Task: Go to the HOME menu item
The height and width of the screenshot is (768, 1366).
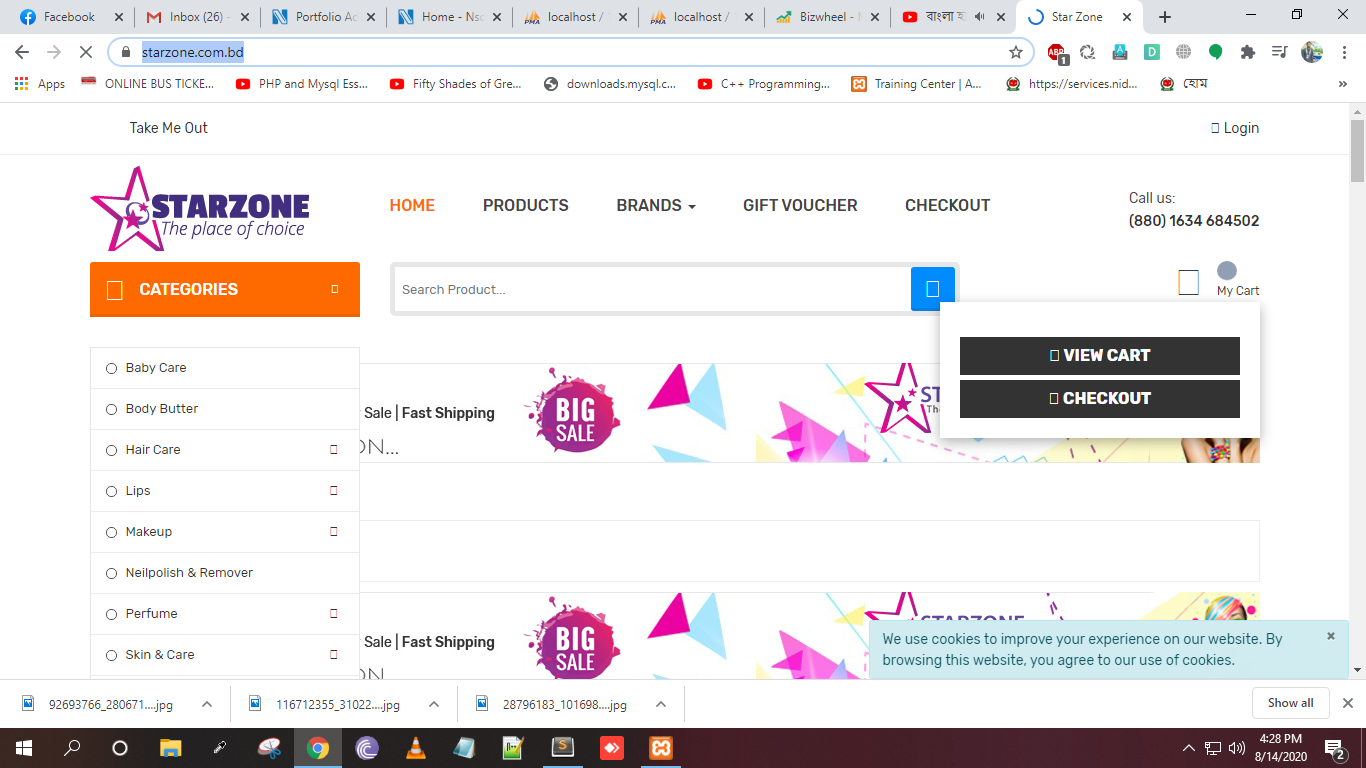Action: 412,205
